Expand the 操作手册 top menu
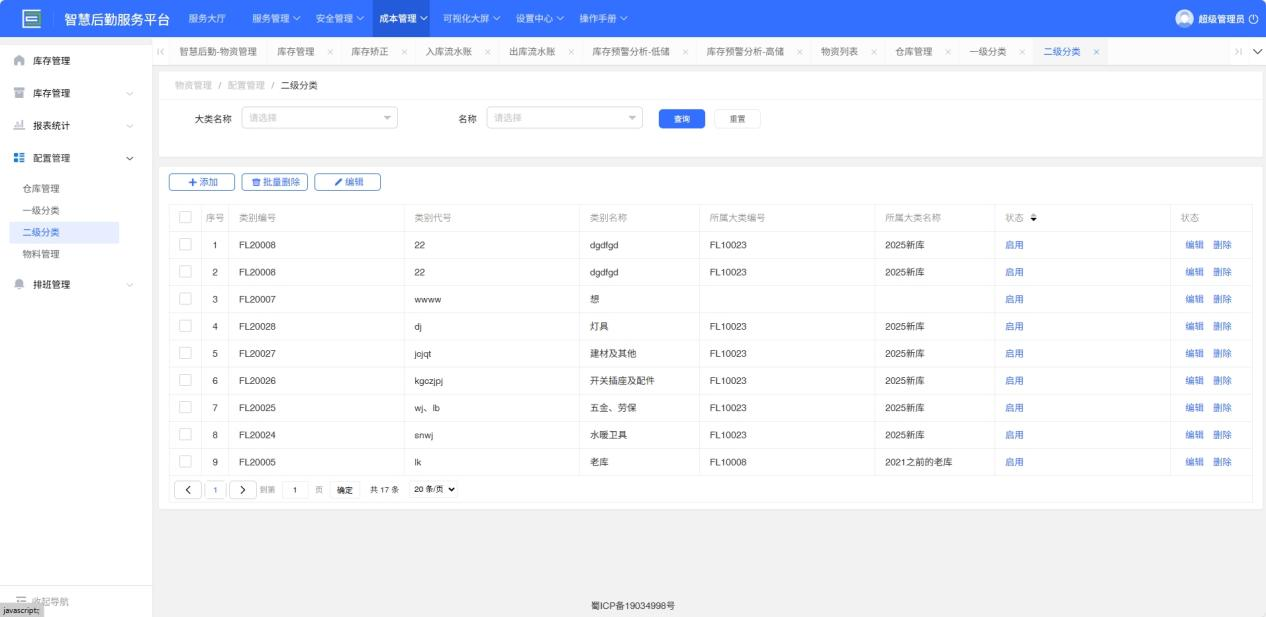1266x617 pixels. click(603, 19)
